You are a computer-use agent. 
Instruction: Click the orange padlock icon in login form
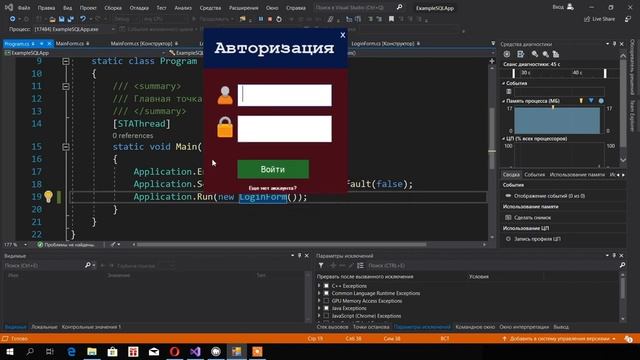click(225, 127)
